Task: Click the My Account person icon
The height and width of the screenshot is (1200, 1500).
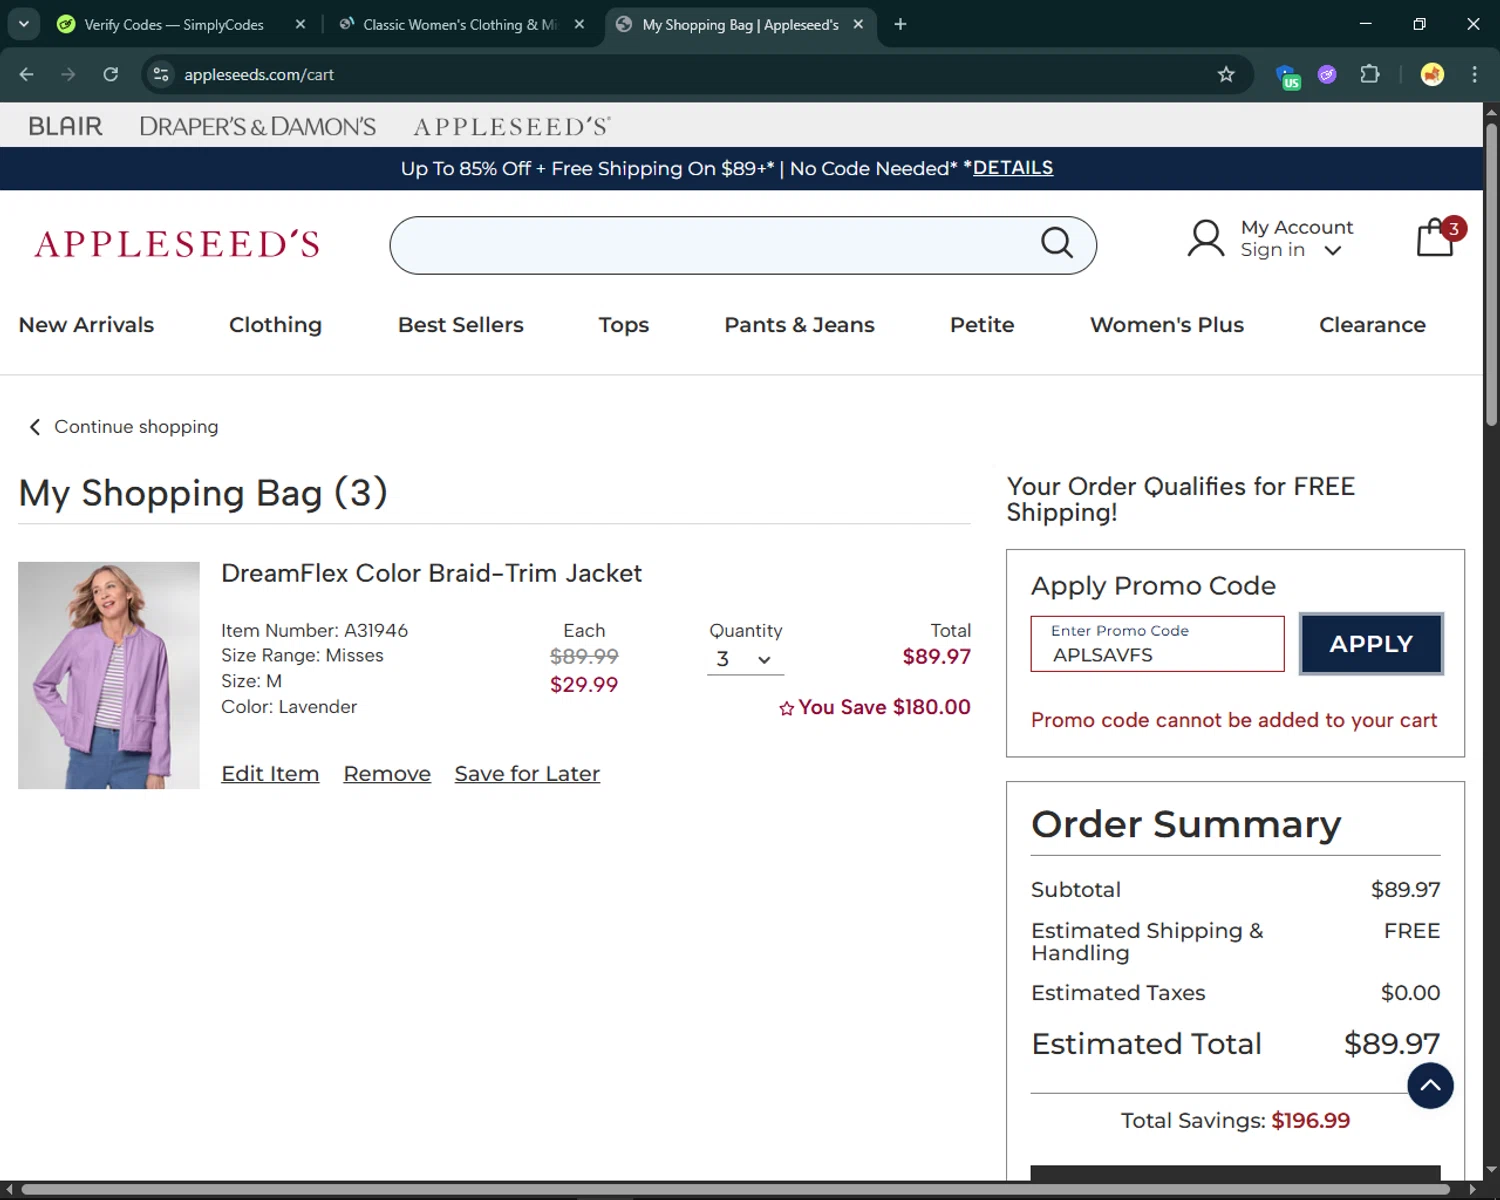Action: [x=1205, y=239]
